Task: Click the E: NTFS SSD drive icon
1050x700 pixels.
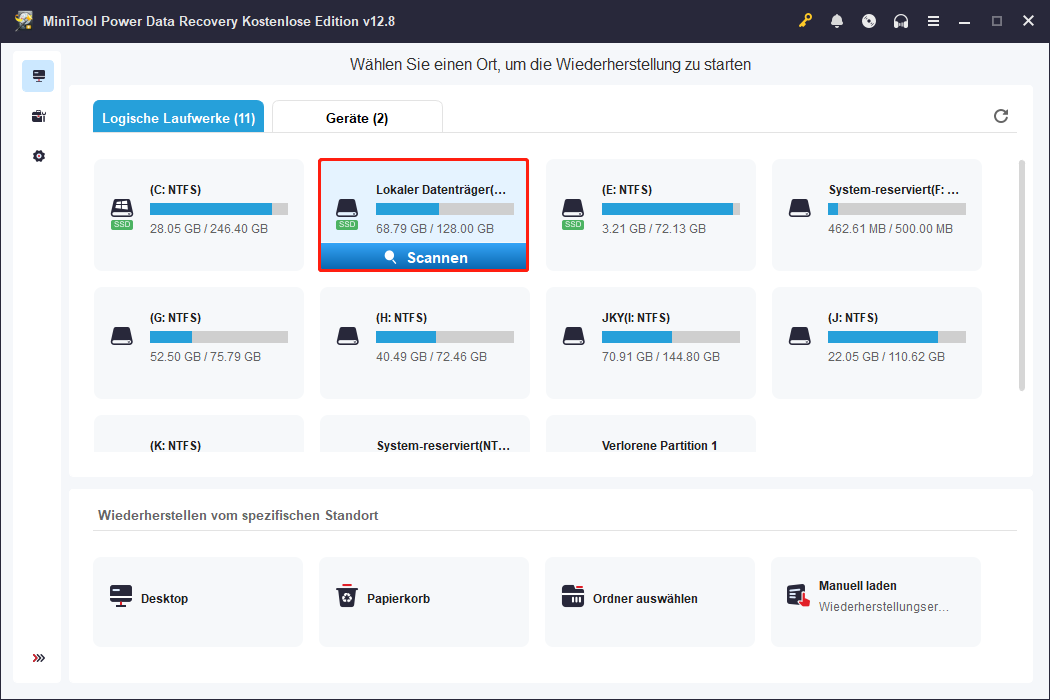Action: (573, 214)
